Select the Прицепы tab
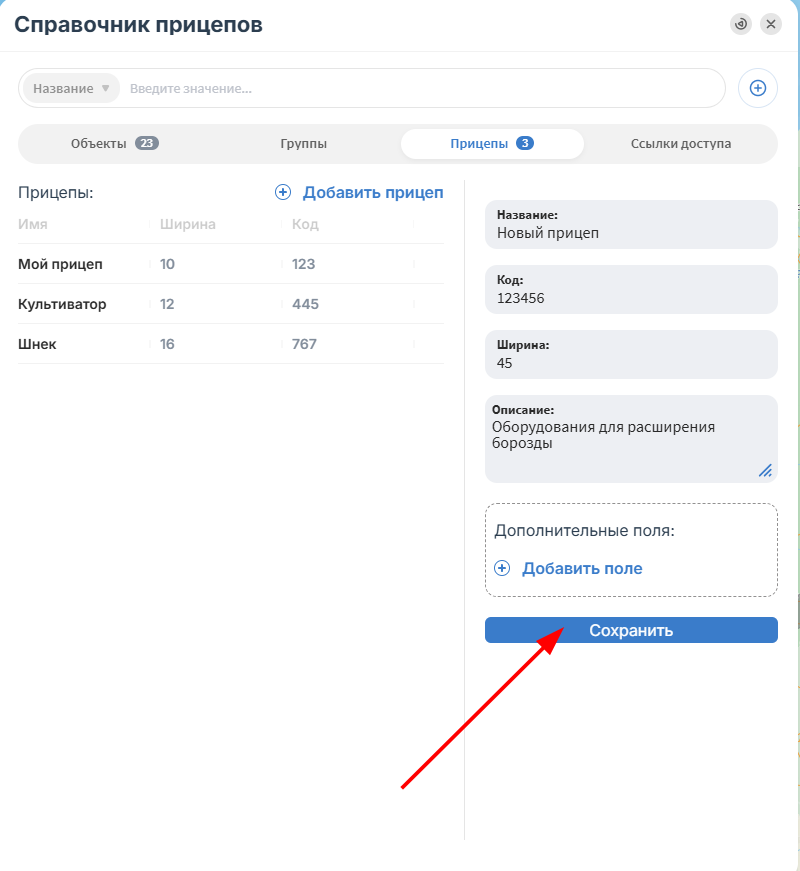 tap(492, 143)
